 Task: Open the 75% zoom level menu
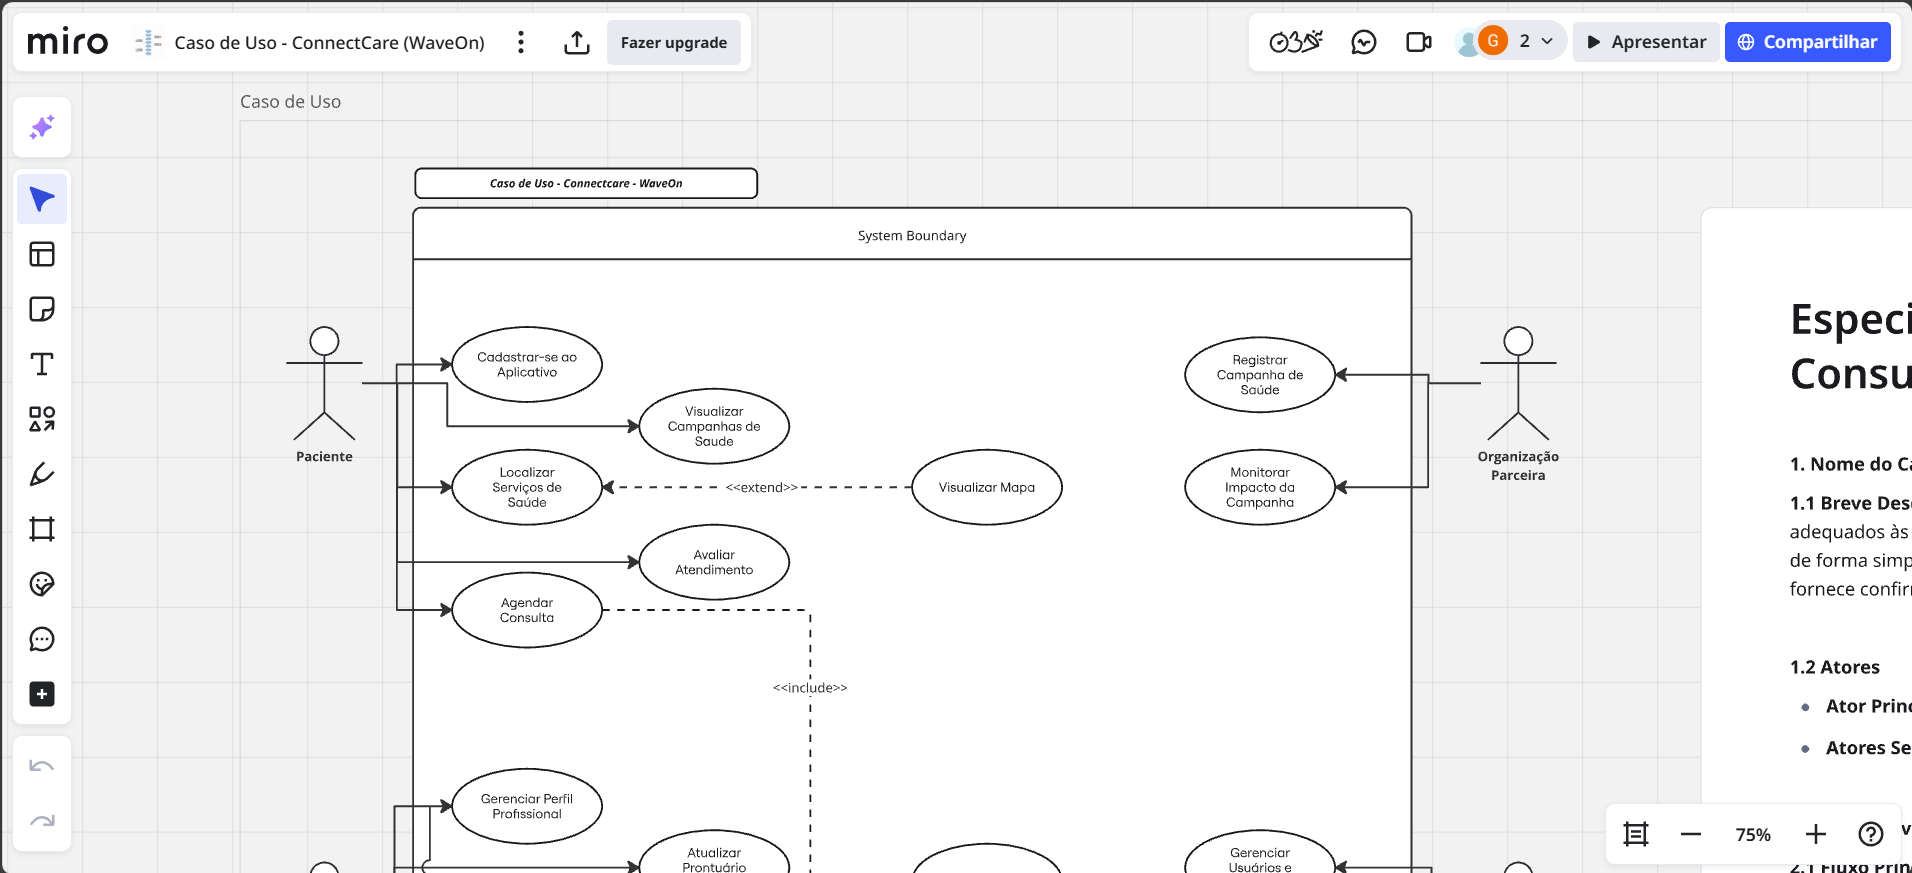[1752, 834]
